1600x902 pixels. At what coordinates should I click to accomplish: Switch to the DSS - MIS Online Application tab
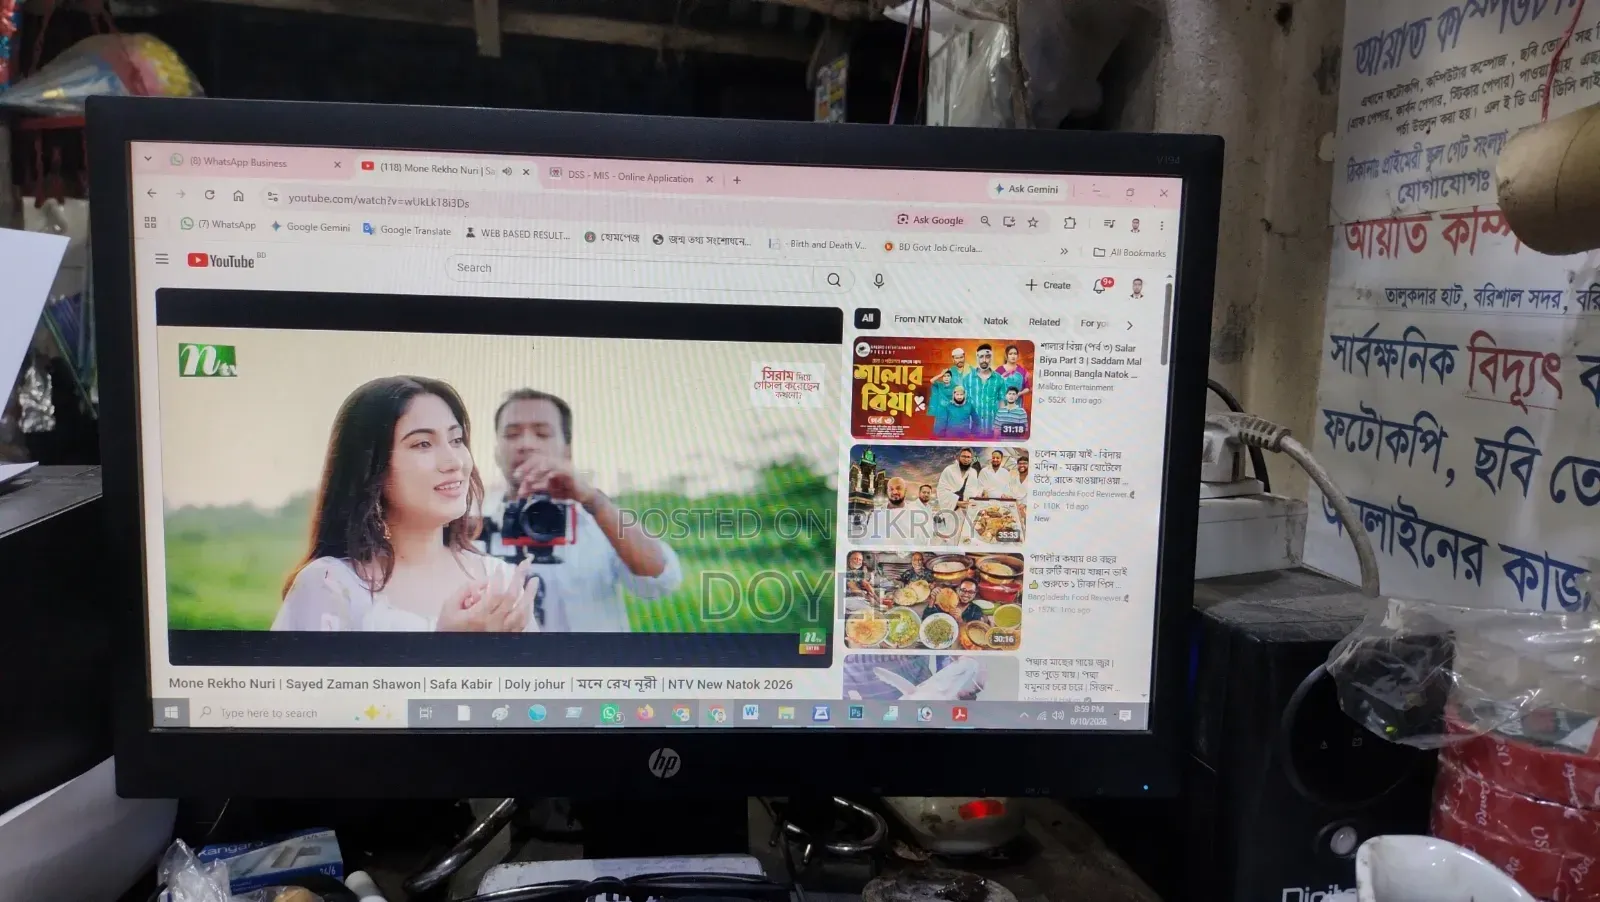tap(630, 177)
